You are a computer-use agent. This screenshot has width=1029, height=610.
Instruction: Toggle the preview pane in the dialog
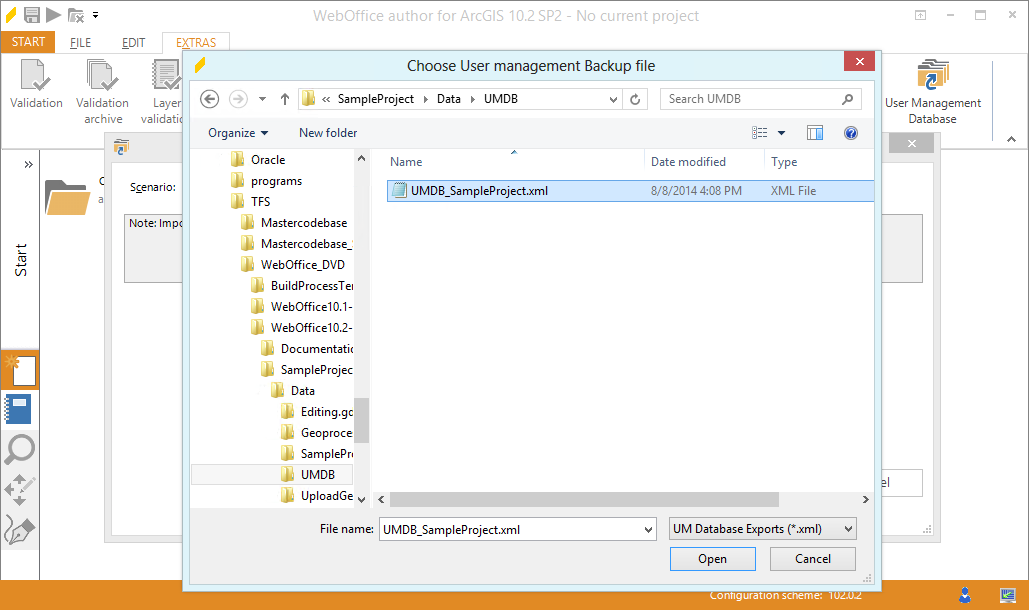coord(815,132)
